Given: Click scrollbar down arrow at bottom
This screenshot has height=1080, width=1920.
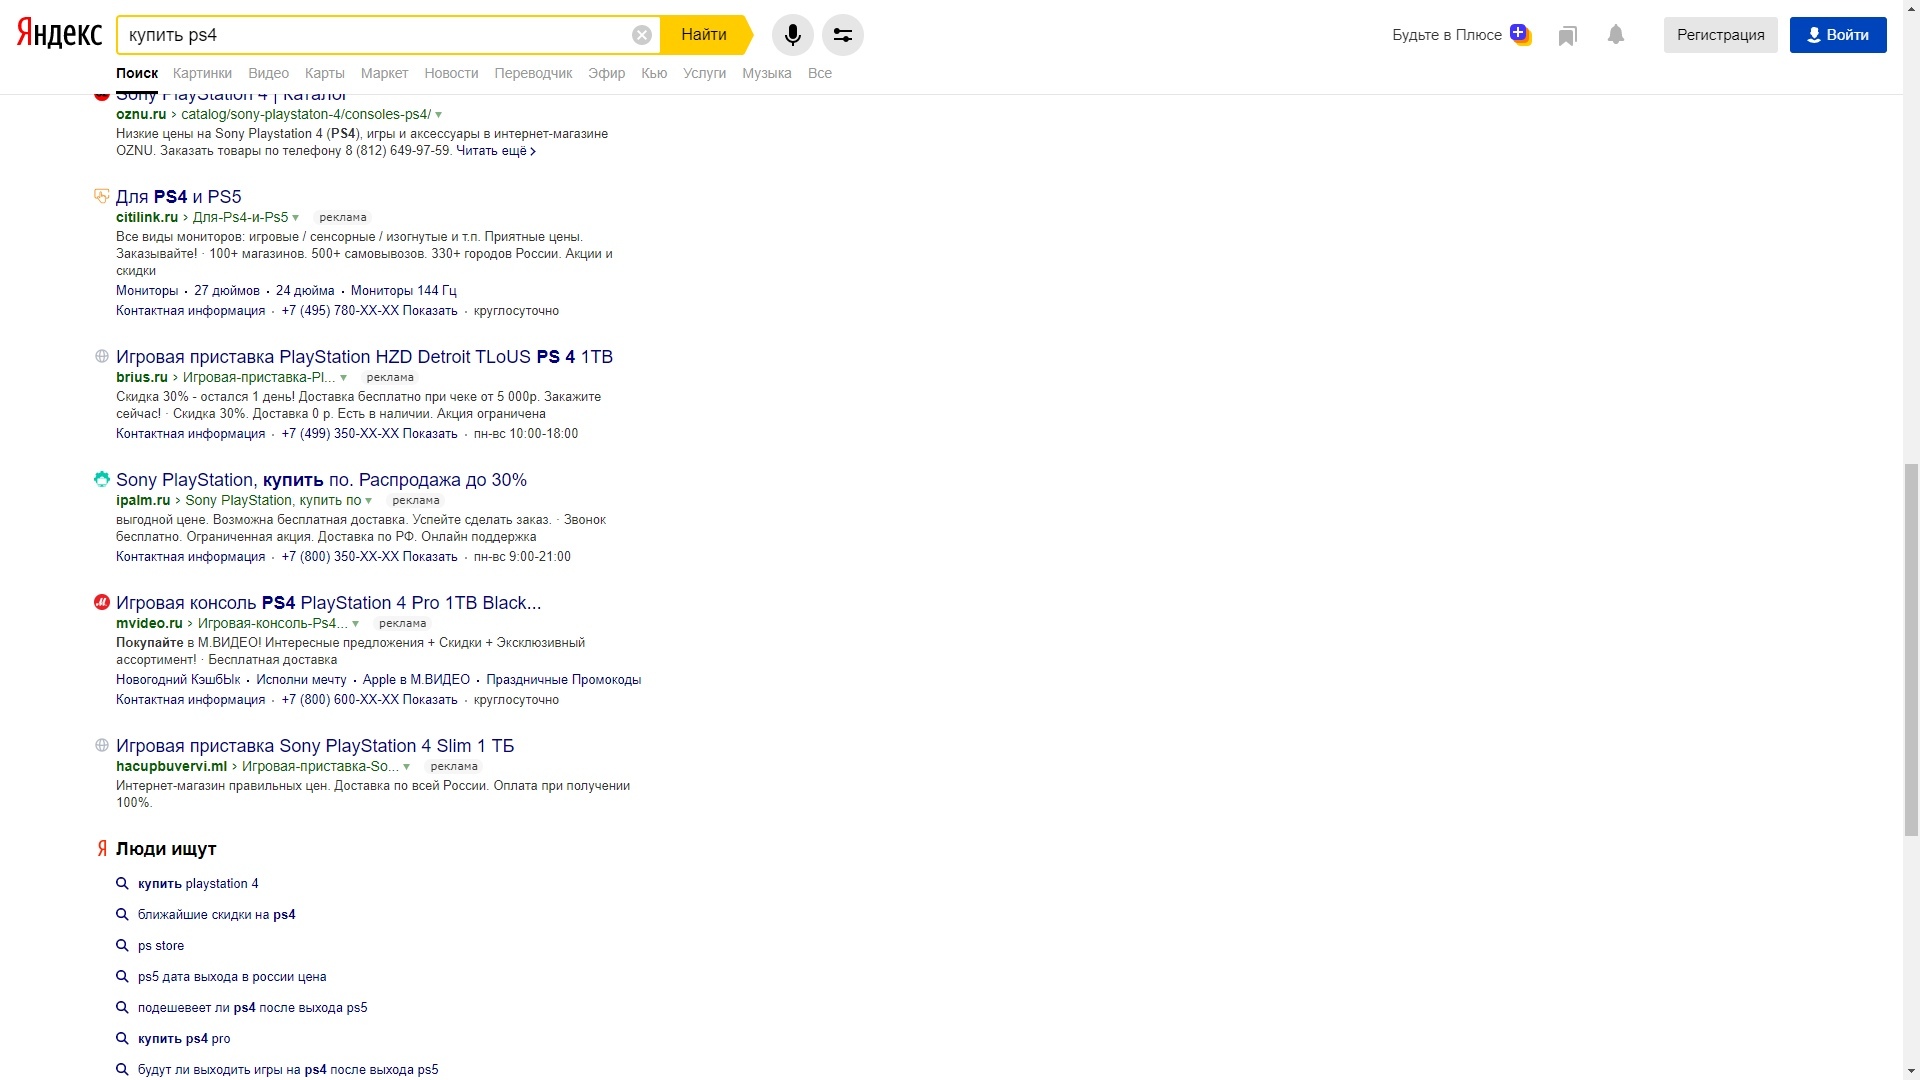Looking at the screenshot, I should click(1911, 1071).
